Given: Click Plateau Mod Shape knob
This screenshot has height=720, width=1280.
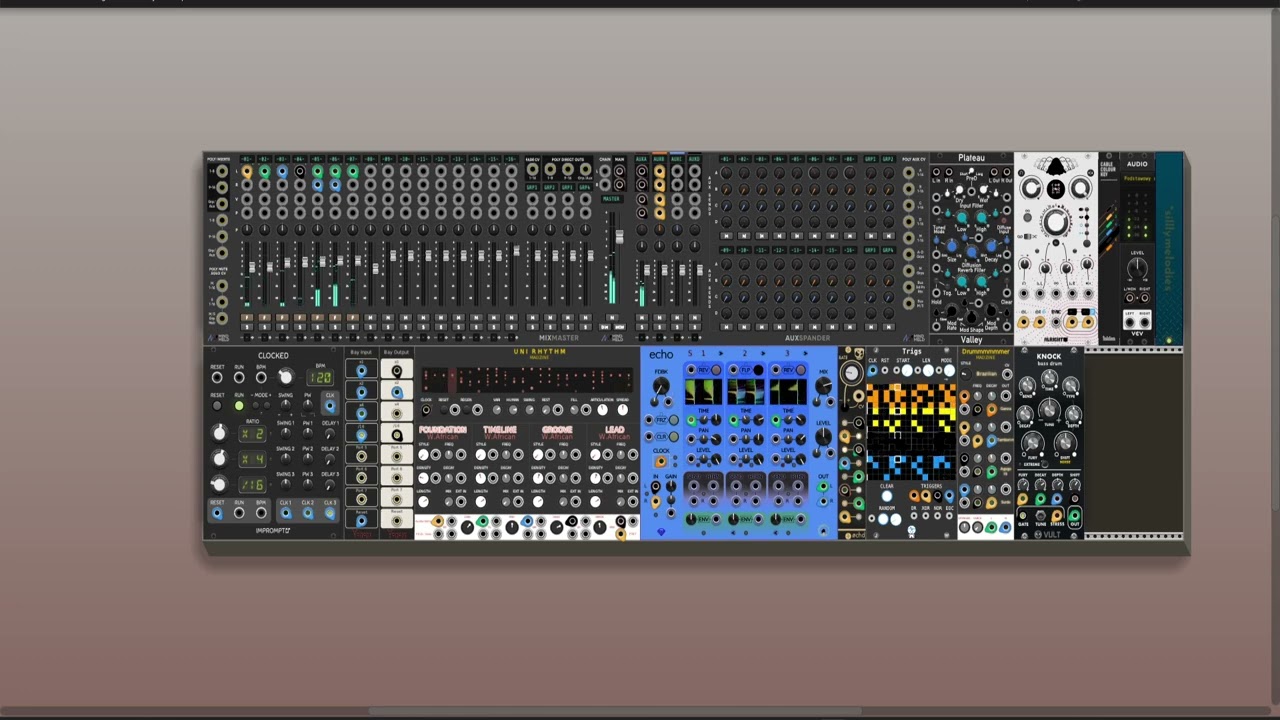Looking at the screenshot, I should pyautogui.click(x=971, y=317).
